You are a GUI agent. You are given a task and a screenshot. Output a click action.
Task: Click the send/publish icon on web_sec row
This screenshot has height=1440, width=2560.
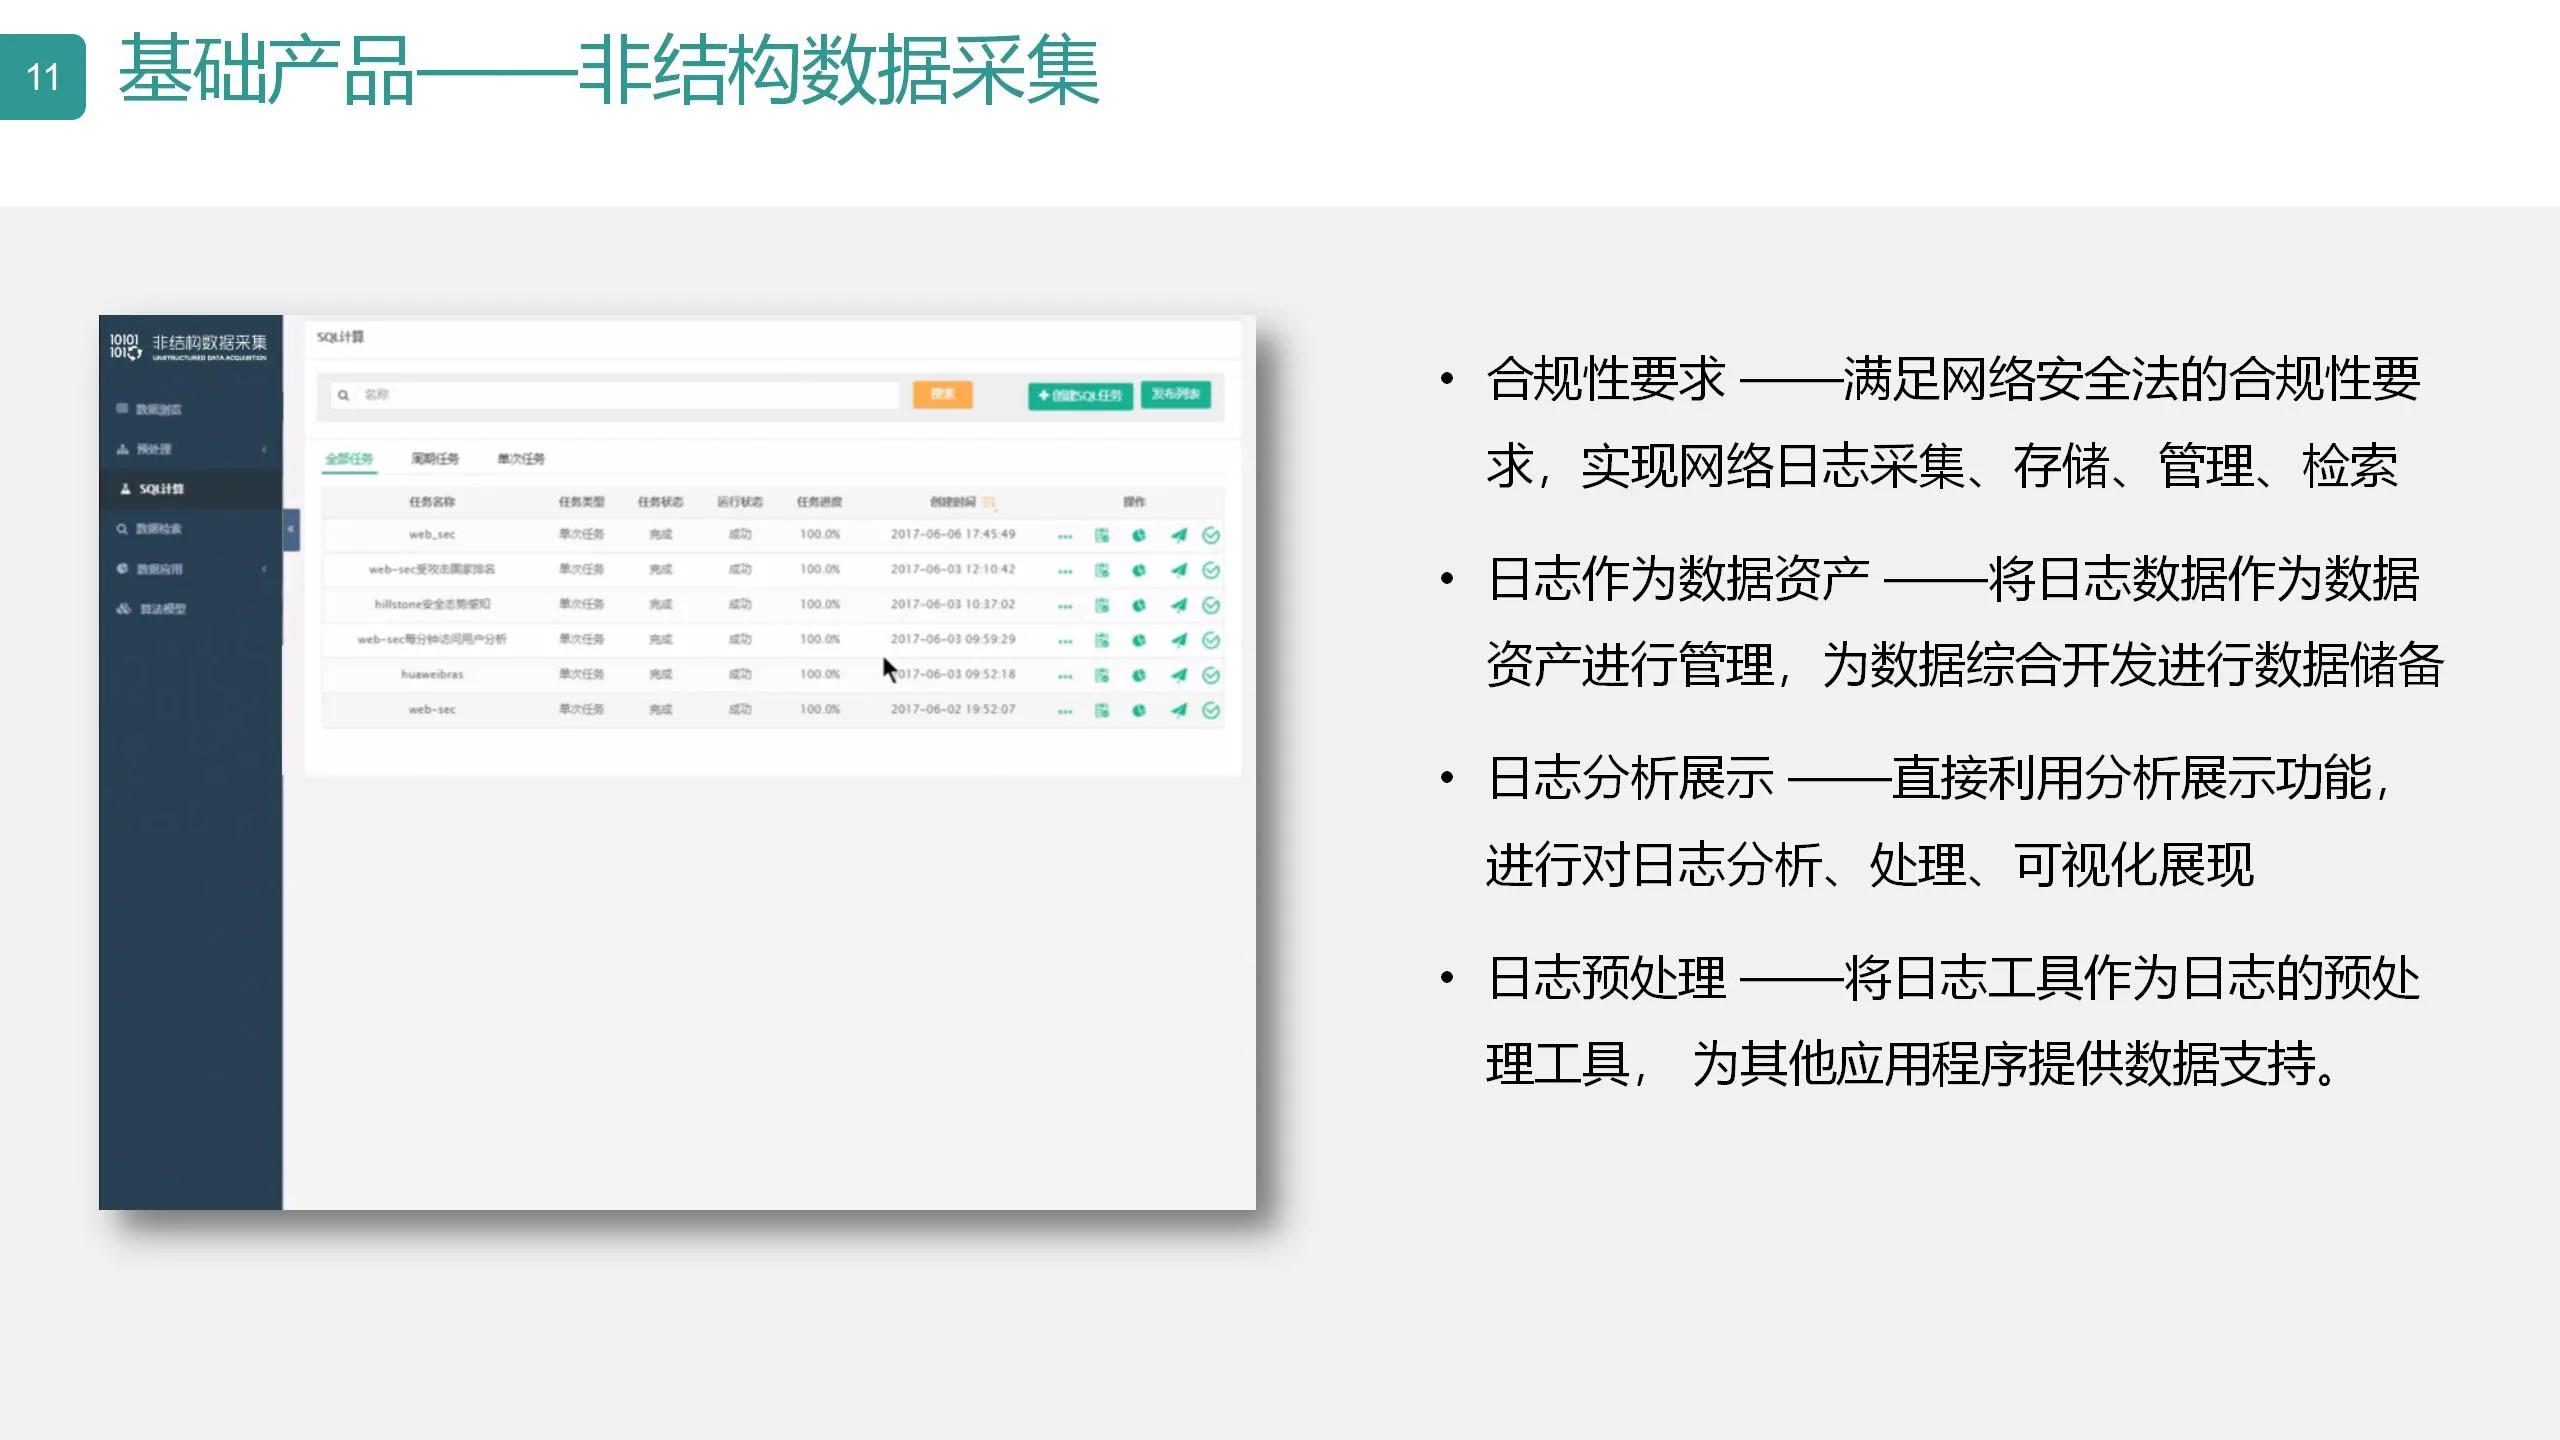pyautogui.click(x=1179, y=535)
